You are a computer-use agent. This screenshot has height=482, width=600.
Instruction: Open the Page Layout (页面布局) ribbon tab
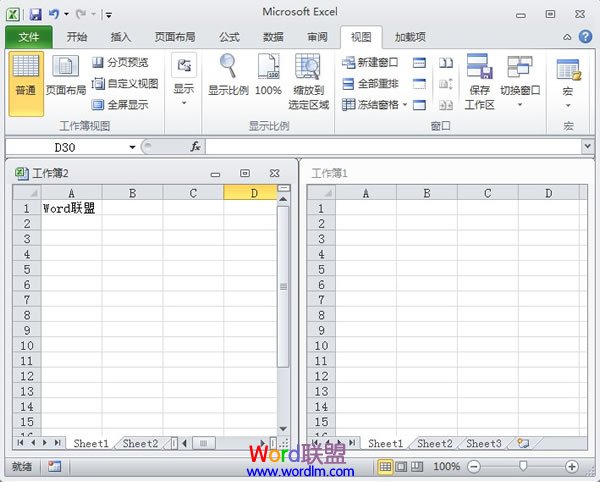click(175, 37)
